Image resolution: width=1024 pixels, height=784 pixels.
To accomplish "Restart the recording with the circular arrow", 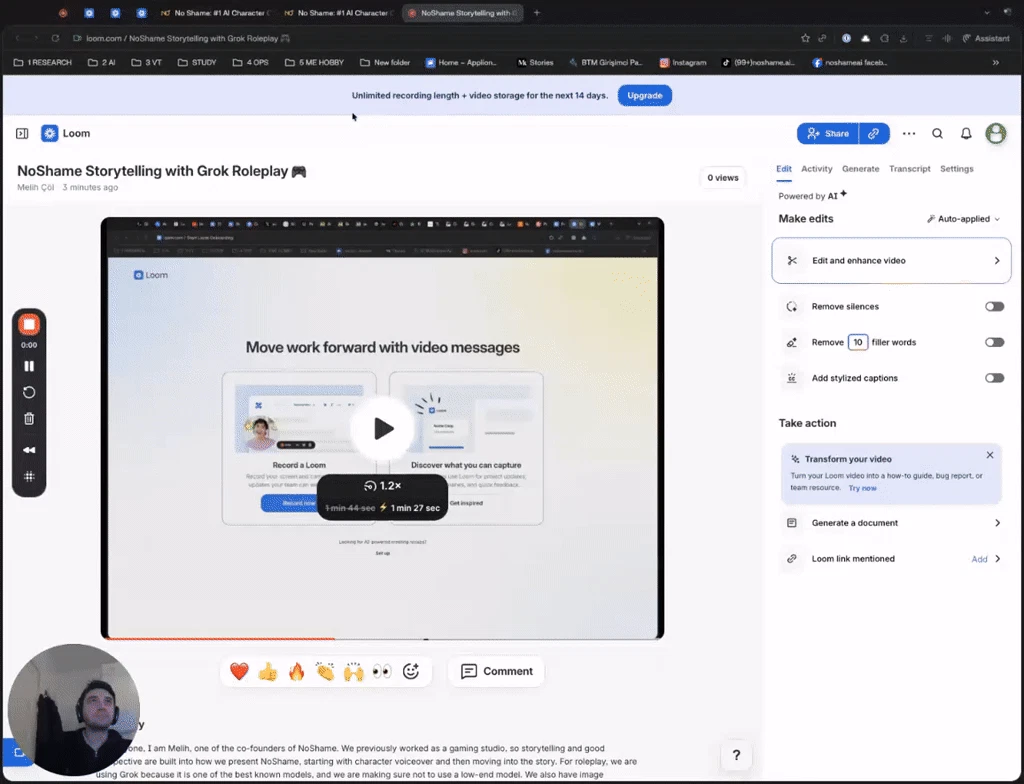I will [x=29, y=393].
